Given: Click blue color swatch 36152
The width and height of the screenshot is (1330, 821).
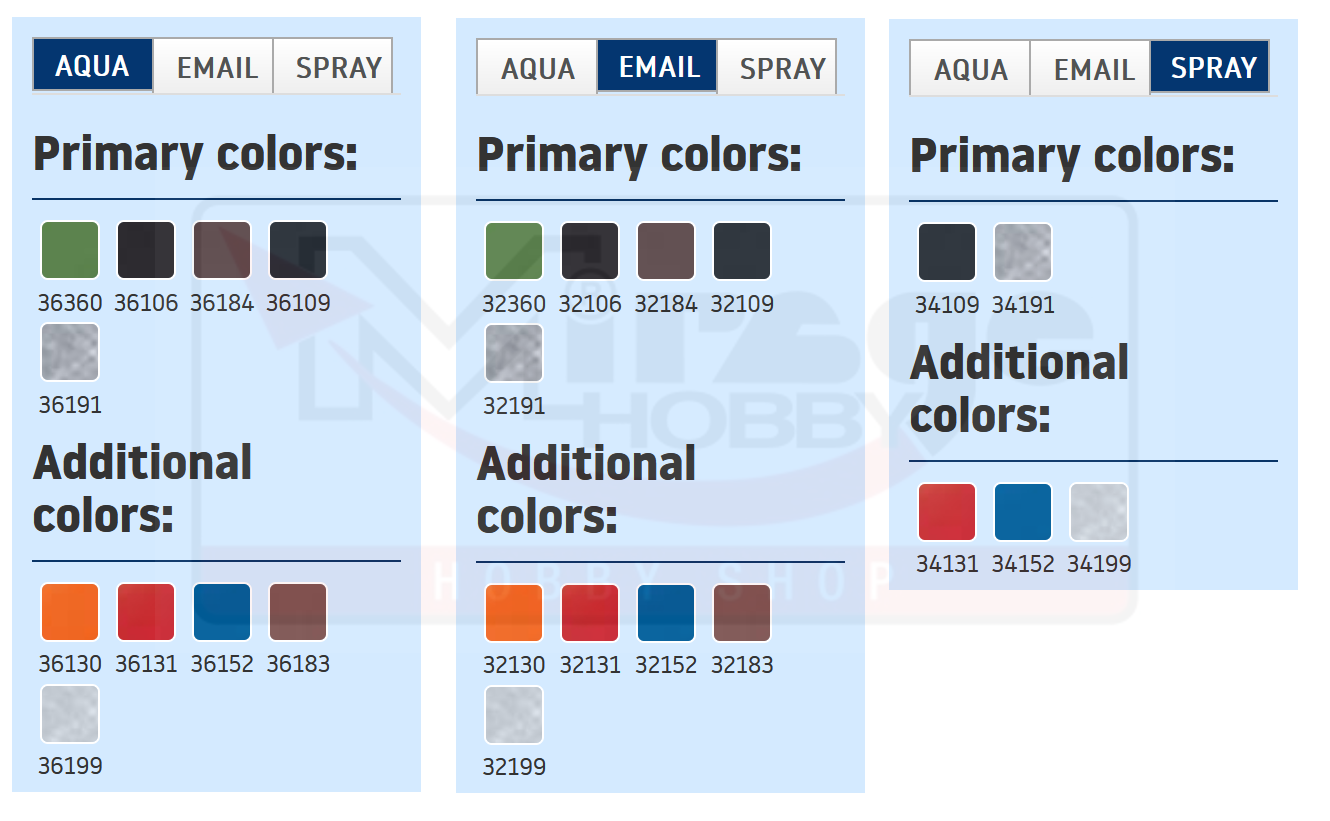Looking at the screenshot, I should tap(222, 612).
